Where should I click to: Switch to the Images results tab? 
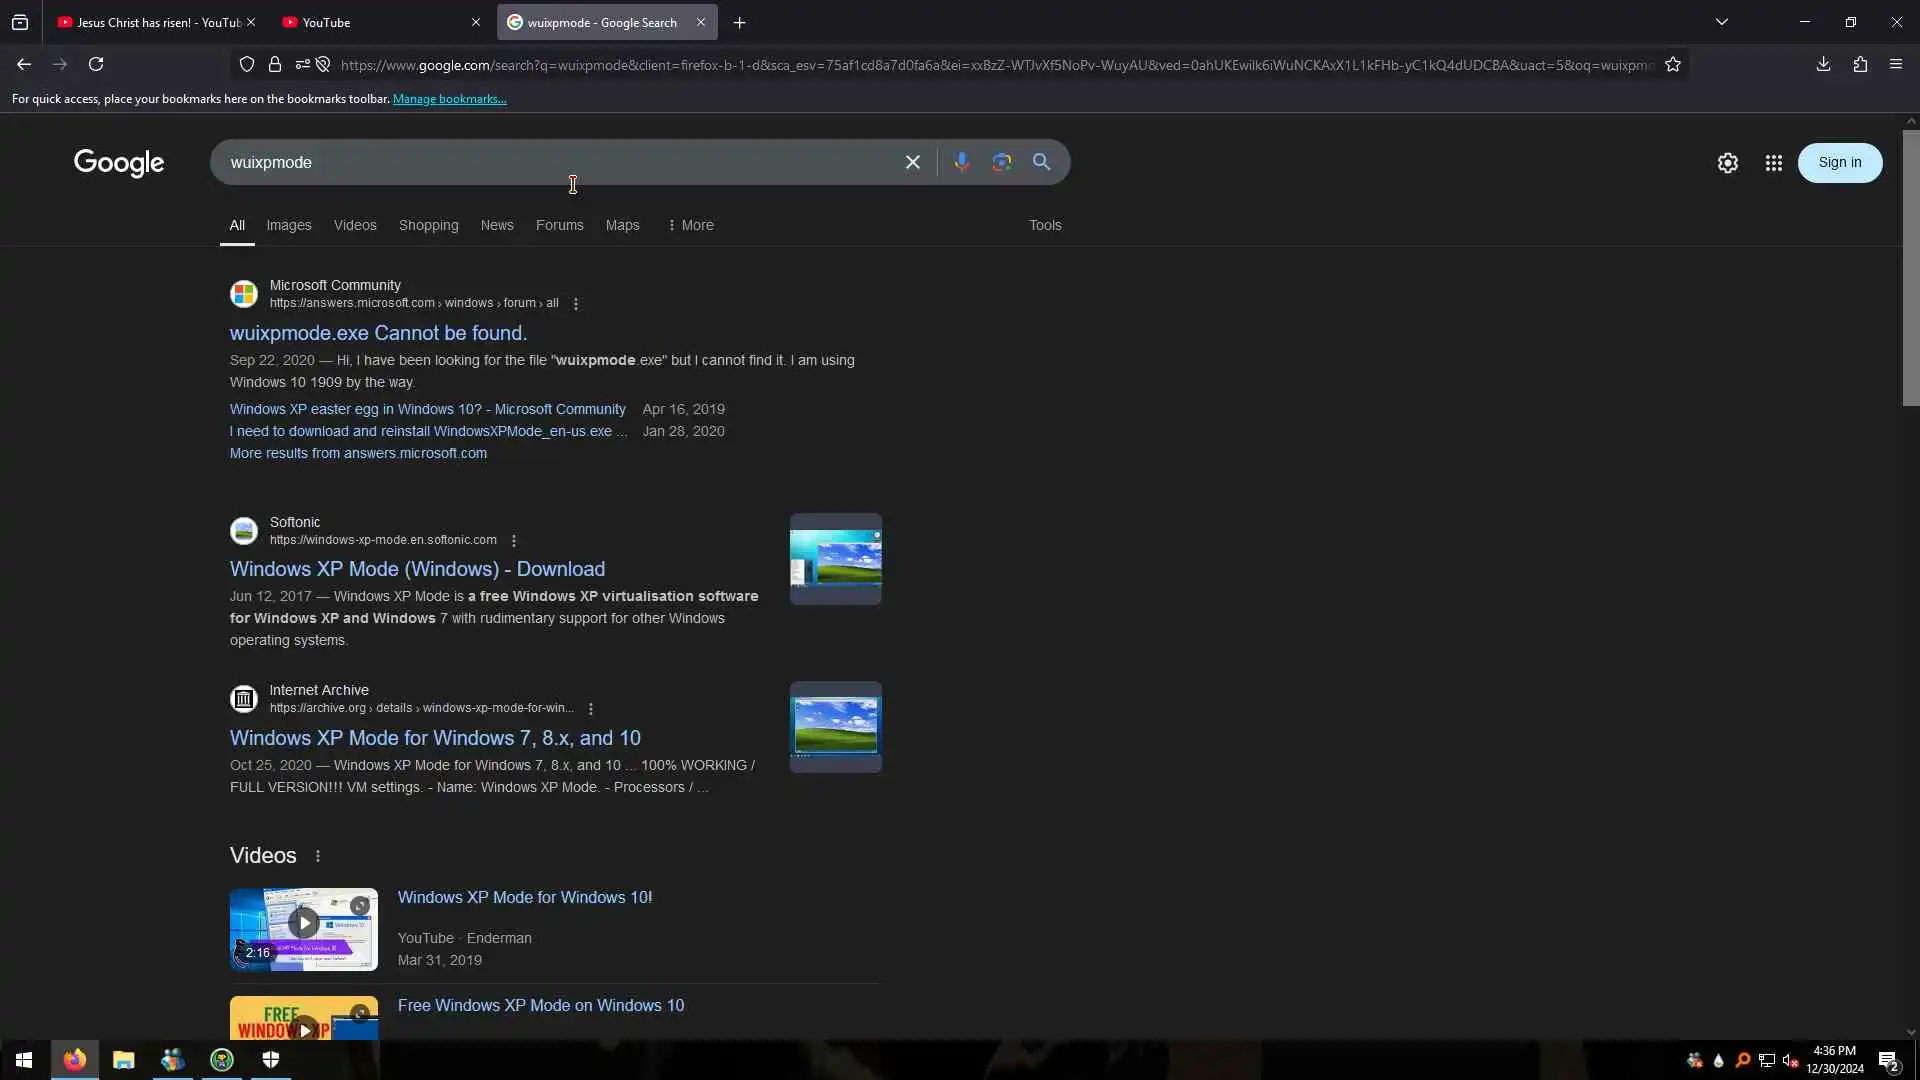pyautogui.click(x=288, y=225)
